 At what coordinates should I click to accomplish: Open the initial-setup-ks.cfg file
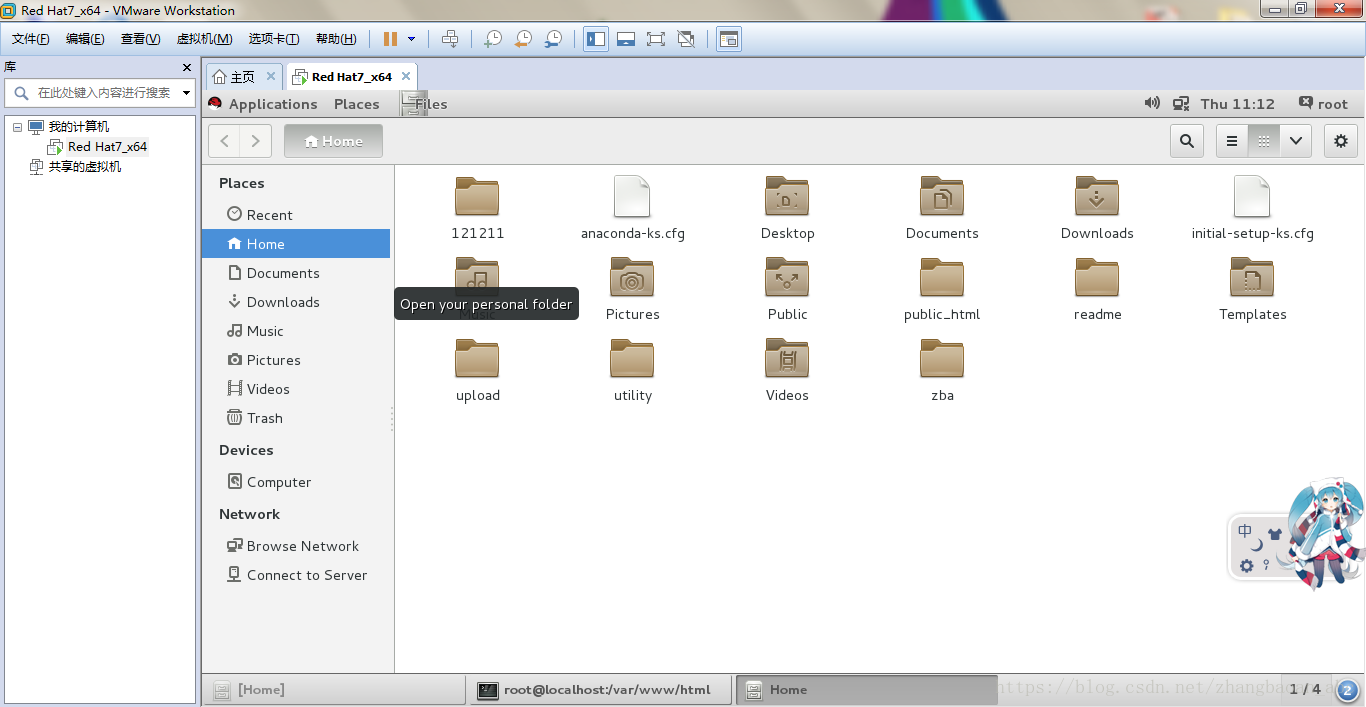click(1252, 197)
